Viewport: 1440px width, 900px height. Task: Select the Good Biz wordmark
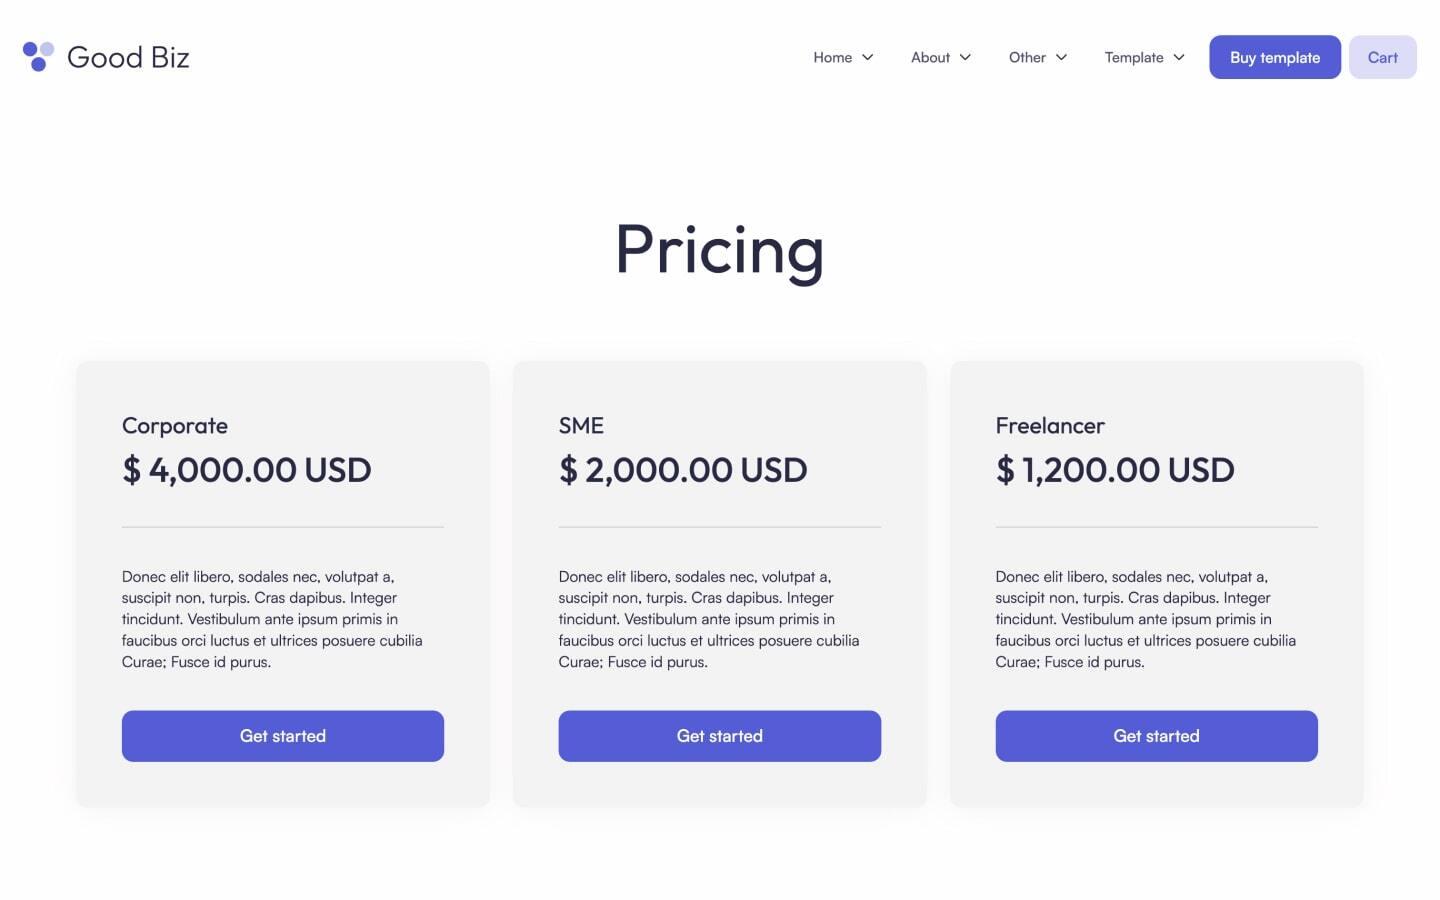[x=127, y=57]
